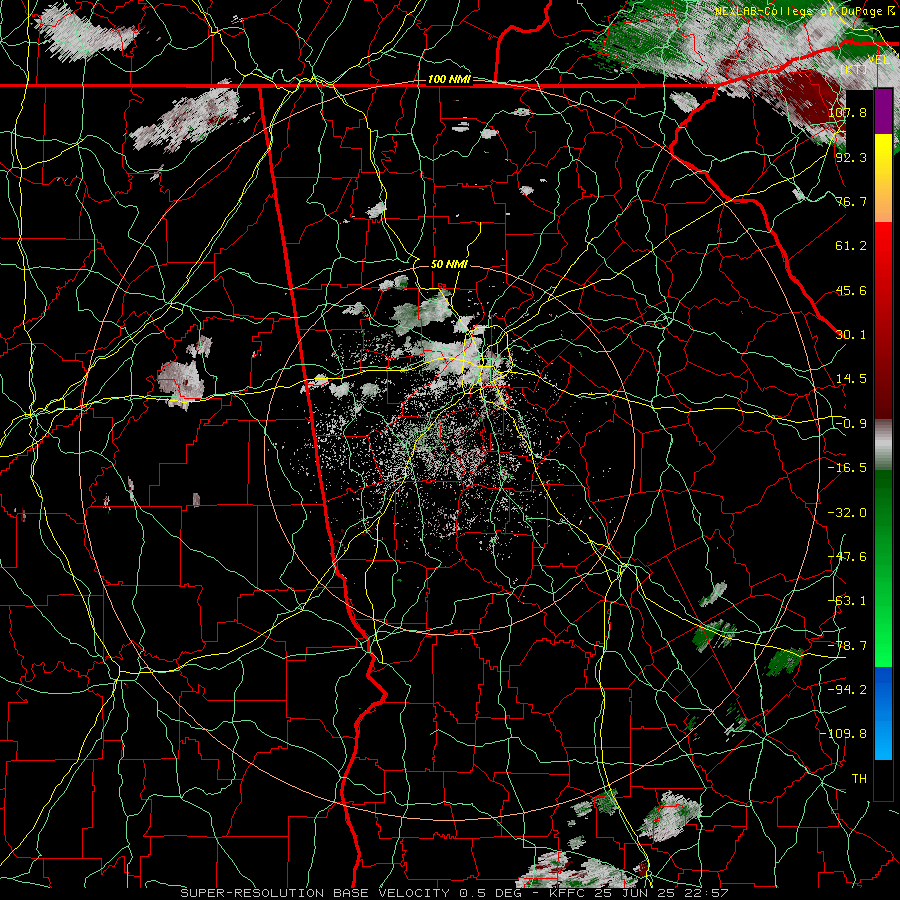Click the 50 NMI range ring label
Image resolution: width=900 pixels, height=900 pixels.
coord(449,264)
